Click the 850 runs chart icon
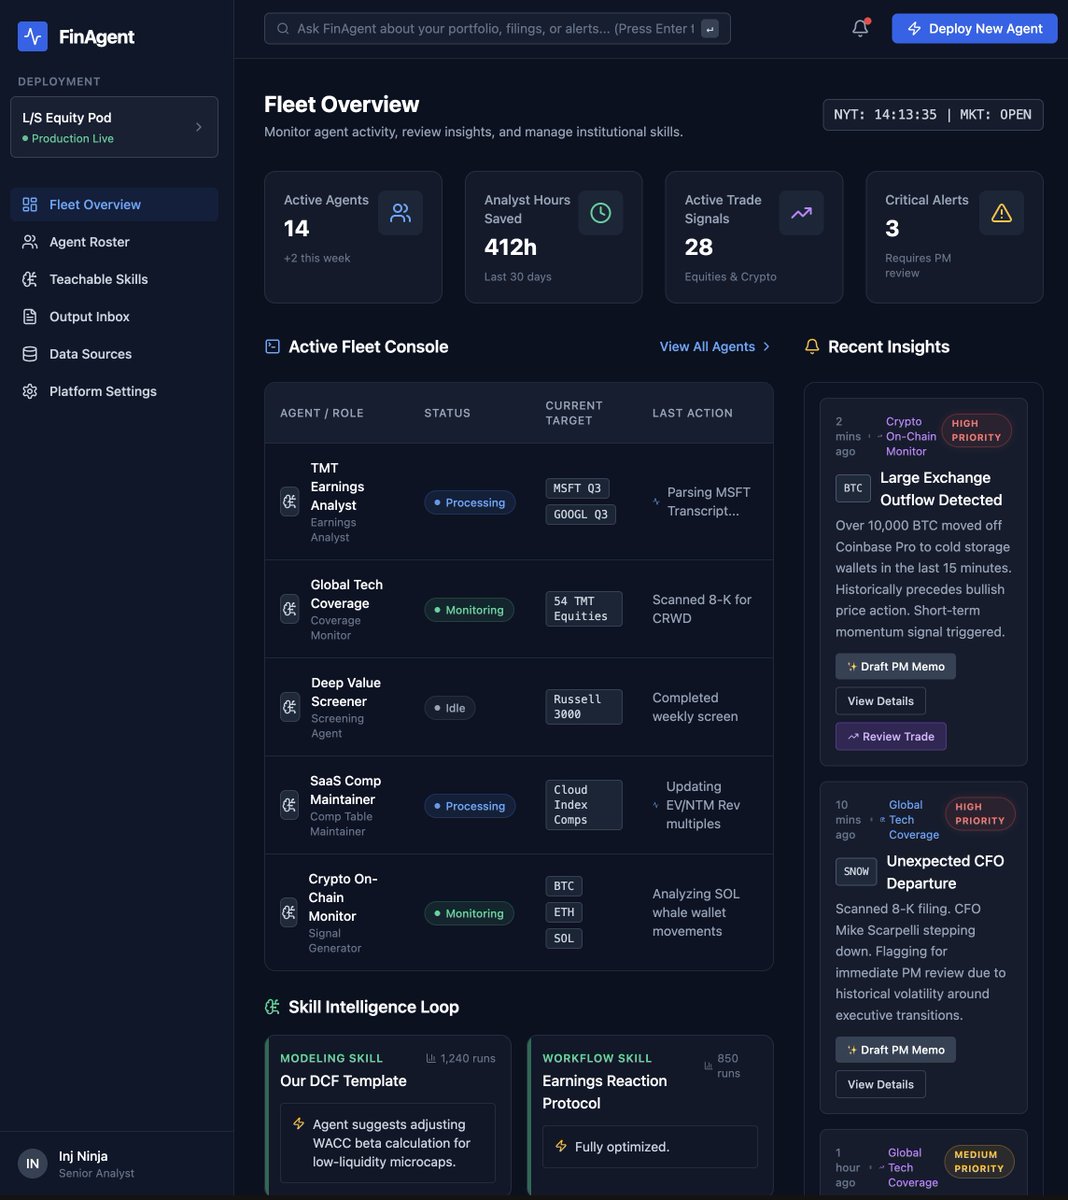This screenshot has width=1068, height=1200. pyautogui.click(x=709, y=1066)
